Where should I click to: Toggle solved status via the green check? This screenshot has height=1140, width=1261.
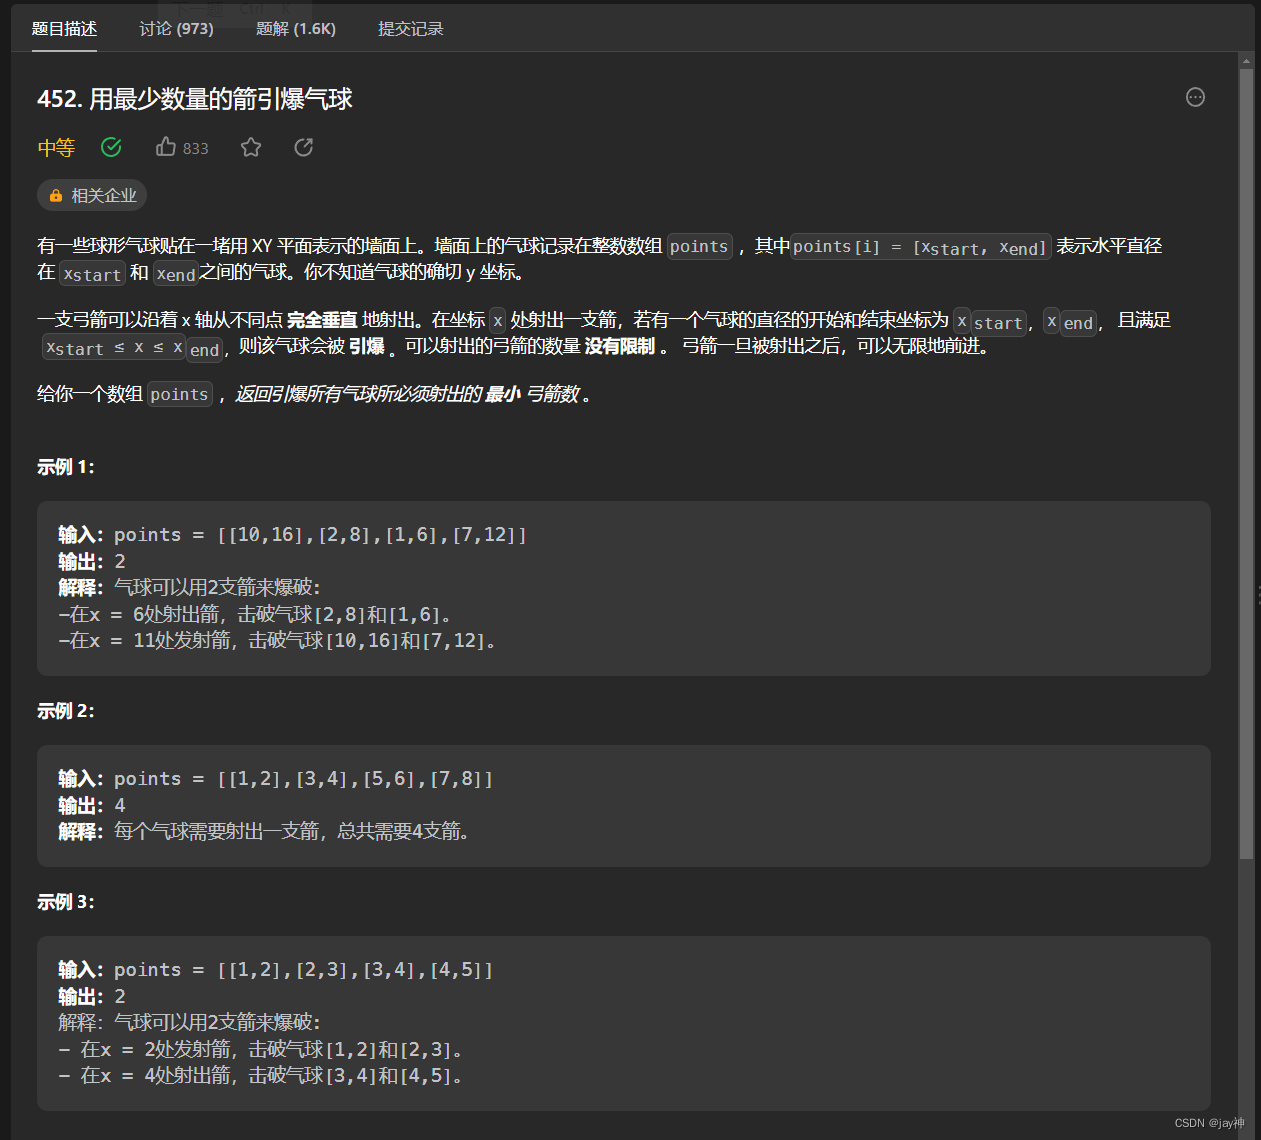111,147
